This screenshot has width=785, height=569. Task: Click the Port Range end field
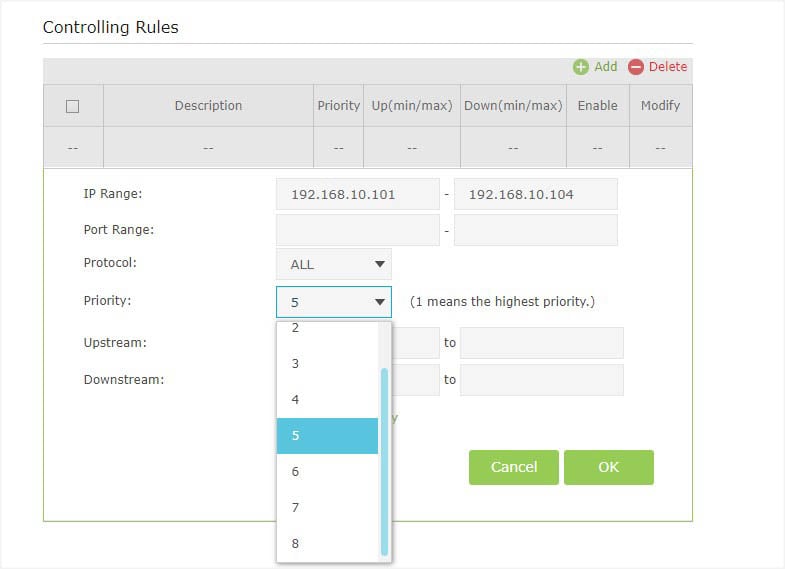[x=536, y=230]
